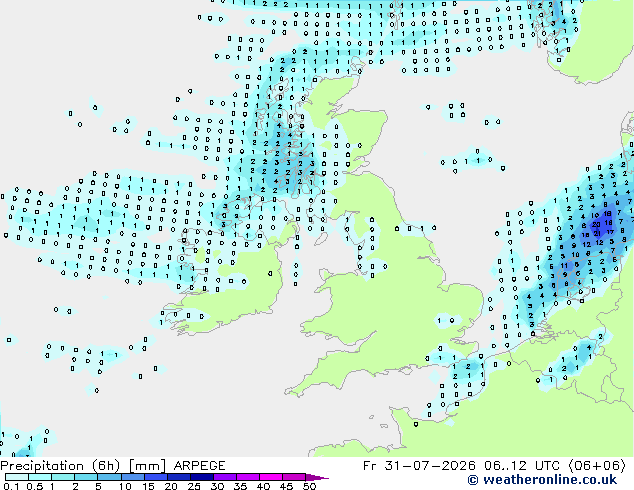This screenshot has height=490, width=634.
Task: Click the legend swatch between 0.1 and 0.5
Action: (17, 477)
